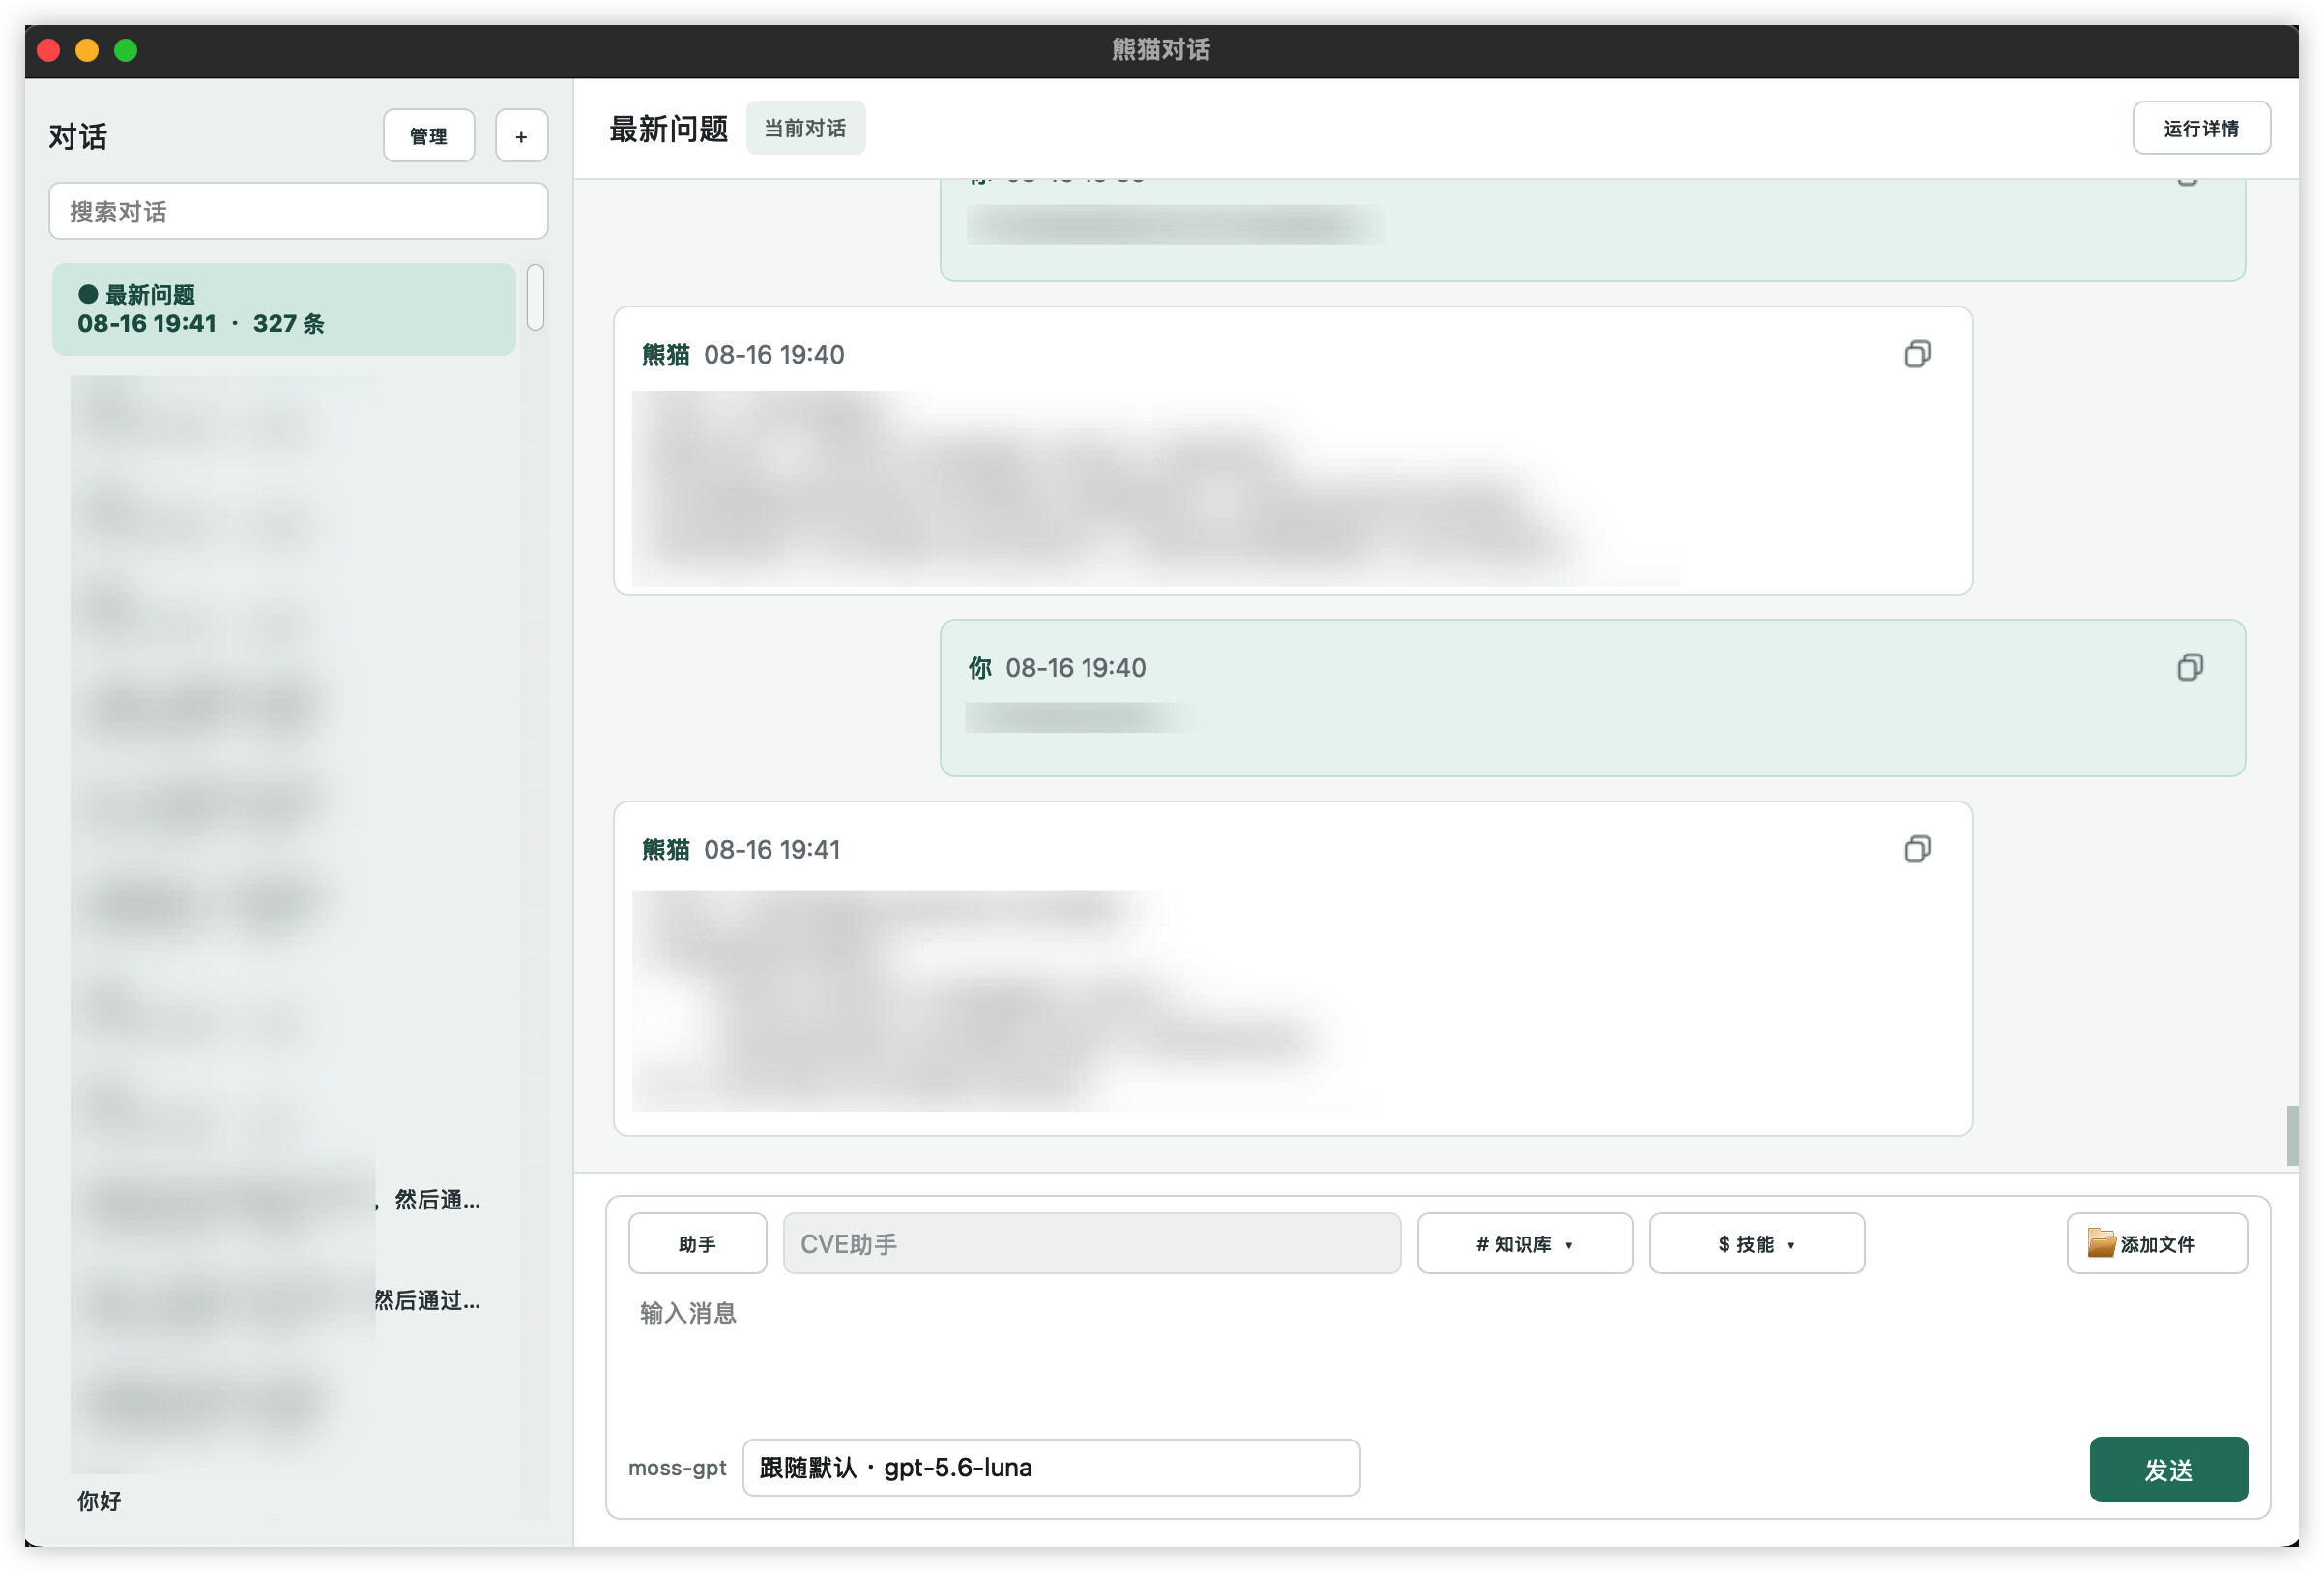The height and width of the screenshot is (1572, 2324).
Task: Click the 最新问题 title in the chat header
Action: (668, 129)
